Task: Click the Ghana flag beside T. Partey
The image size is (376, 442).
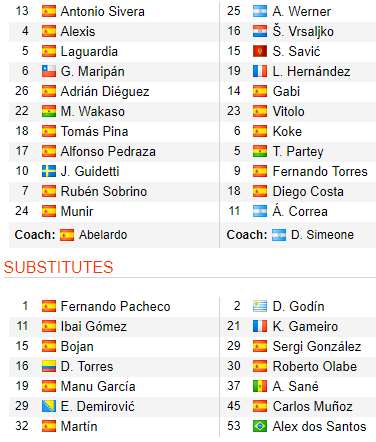Action: click(260, 151)
